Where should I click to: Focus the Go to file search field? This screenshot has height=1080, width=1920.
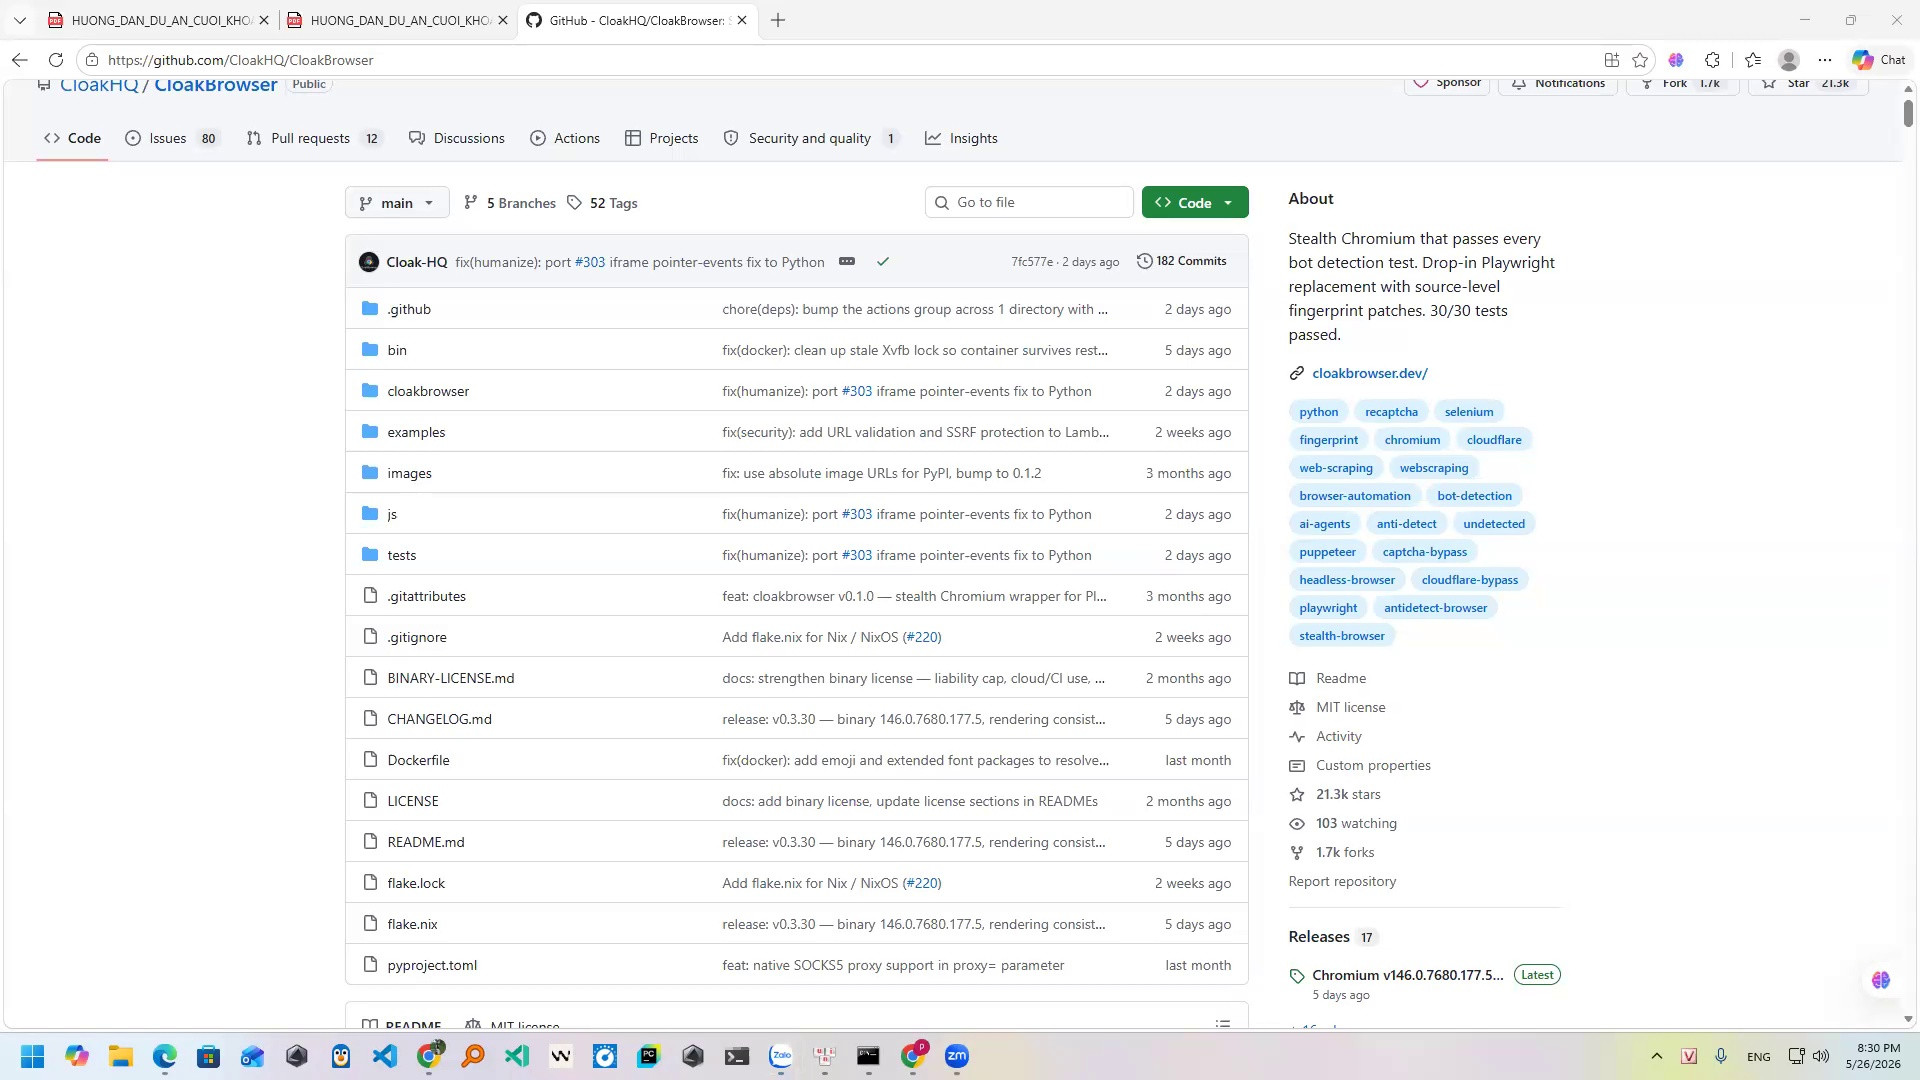[1029, 202]
